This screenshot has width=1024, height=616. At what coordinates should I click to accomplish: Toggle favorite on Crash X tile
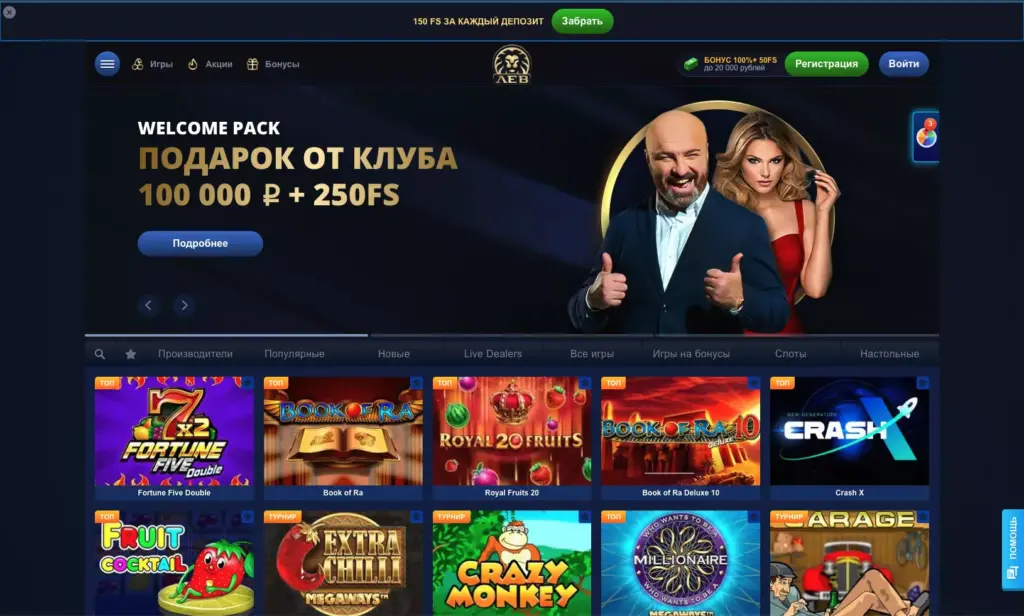pos(923,383)
